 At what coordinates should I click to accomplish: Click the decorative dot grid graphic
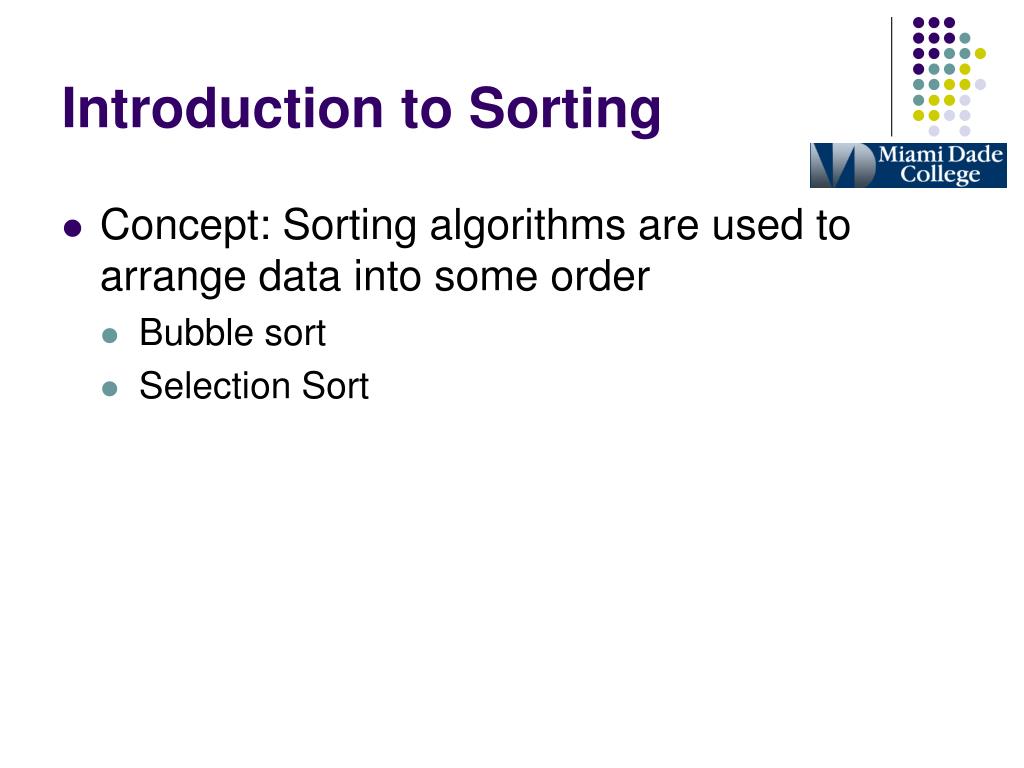click(x=948, y=76)
